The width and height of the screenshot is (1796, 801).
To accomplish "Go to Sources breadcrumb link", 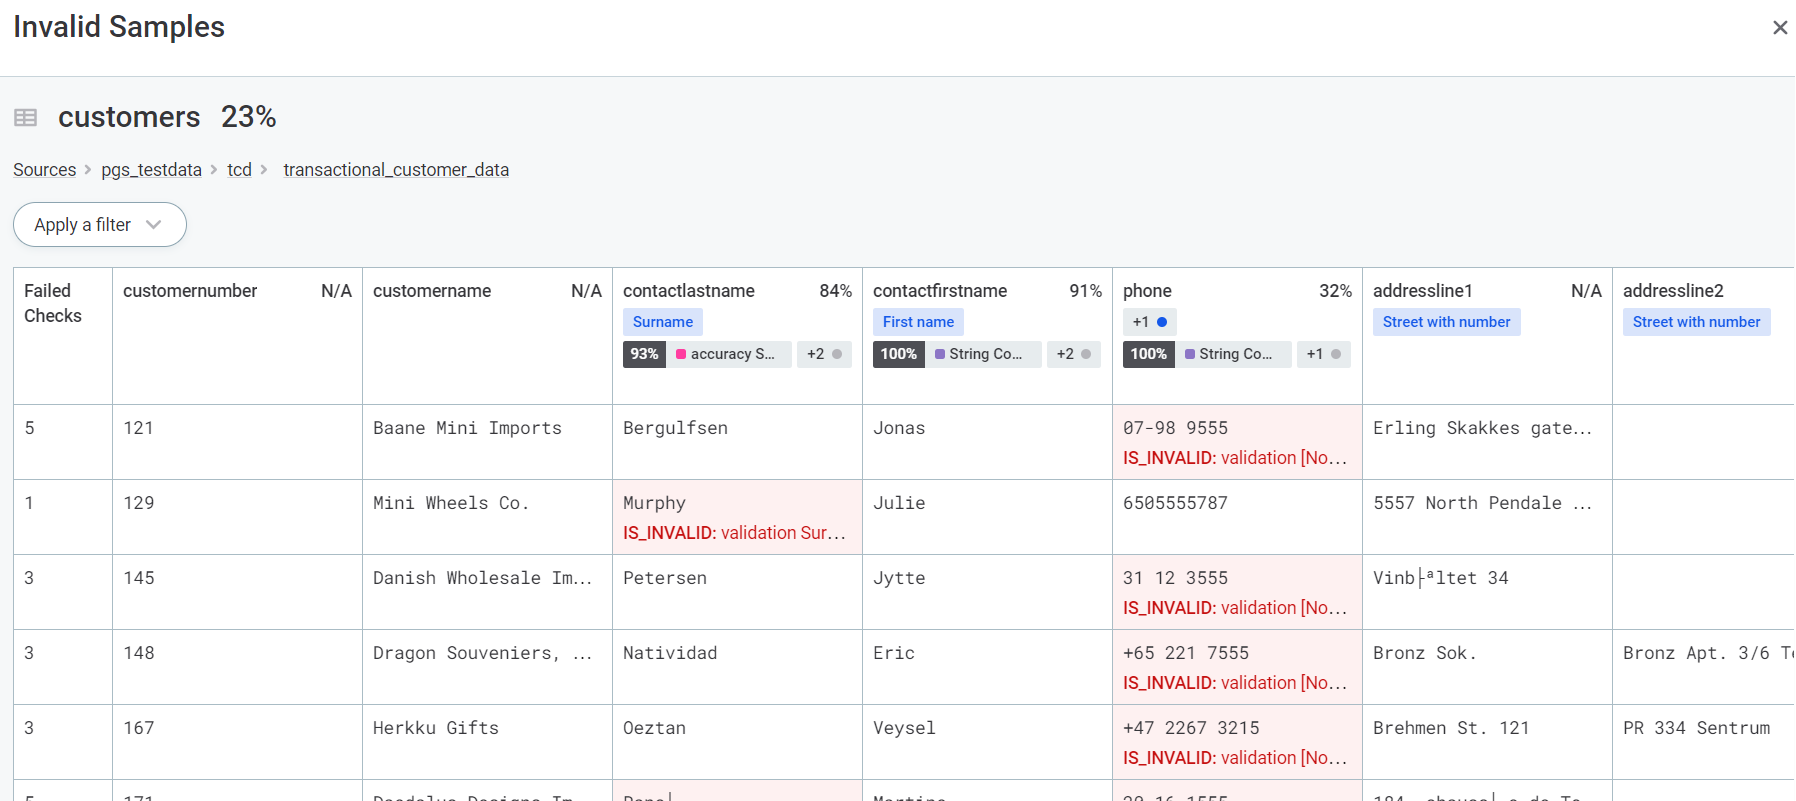I will coord(44,170).
